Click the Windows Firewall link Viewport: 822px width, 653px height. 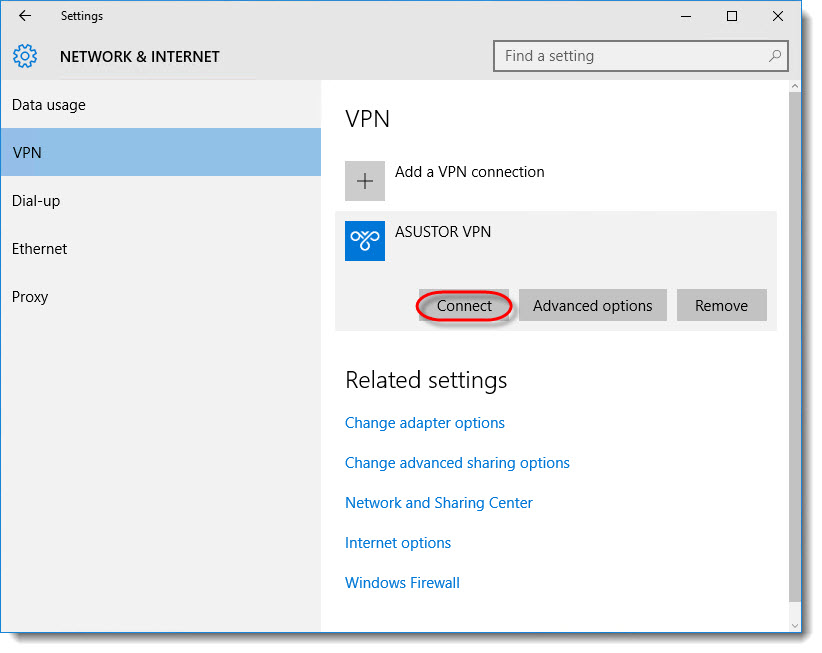tap(402, 583)
